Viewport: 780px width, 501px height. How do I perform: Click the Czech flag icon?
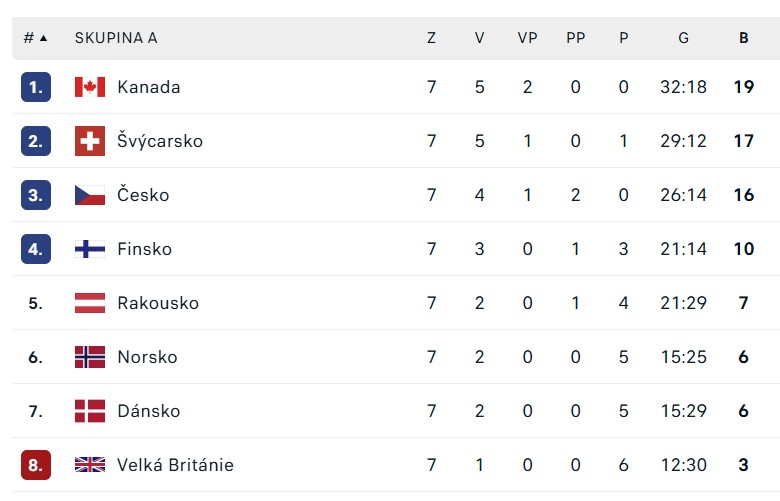click(90, 195)
